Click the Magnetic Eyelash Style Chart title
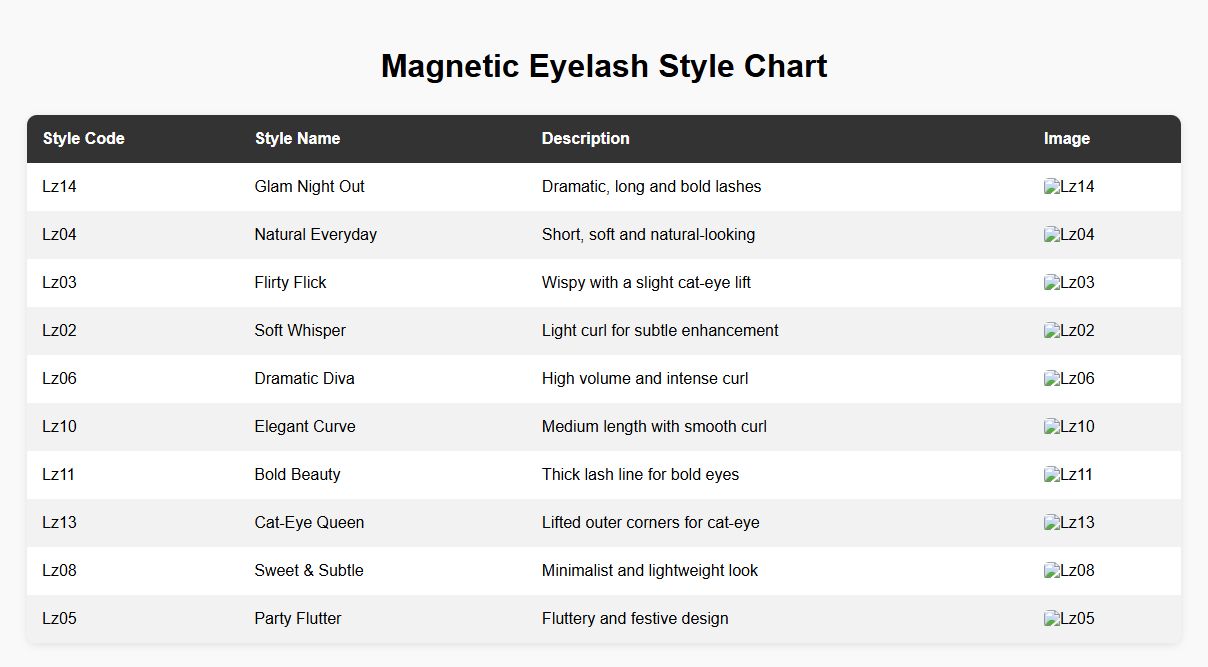This screenshot has width=1208, height=667. click(x=604, y=66)
